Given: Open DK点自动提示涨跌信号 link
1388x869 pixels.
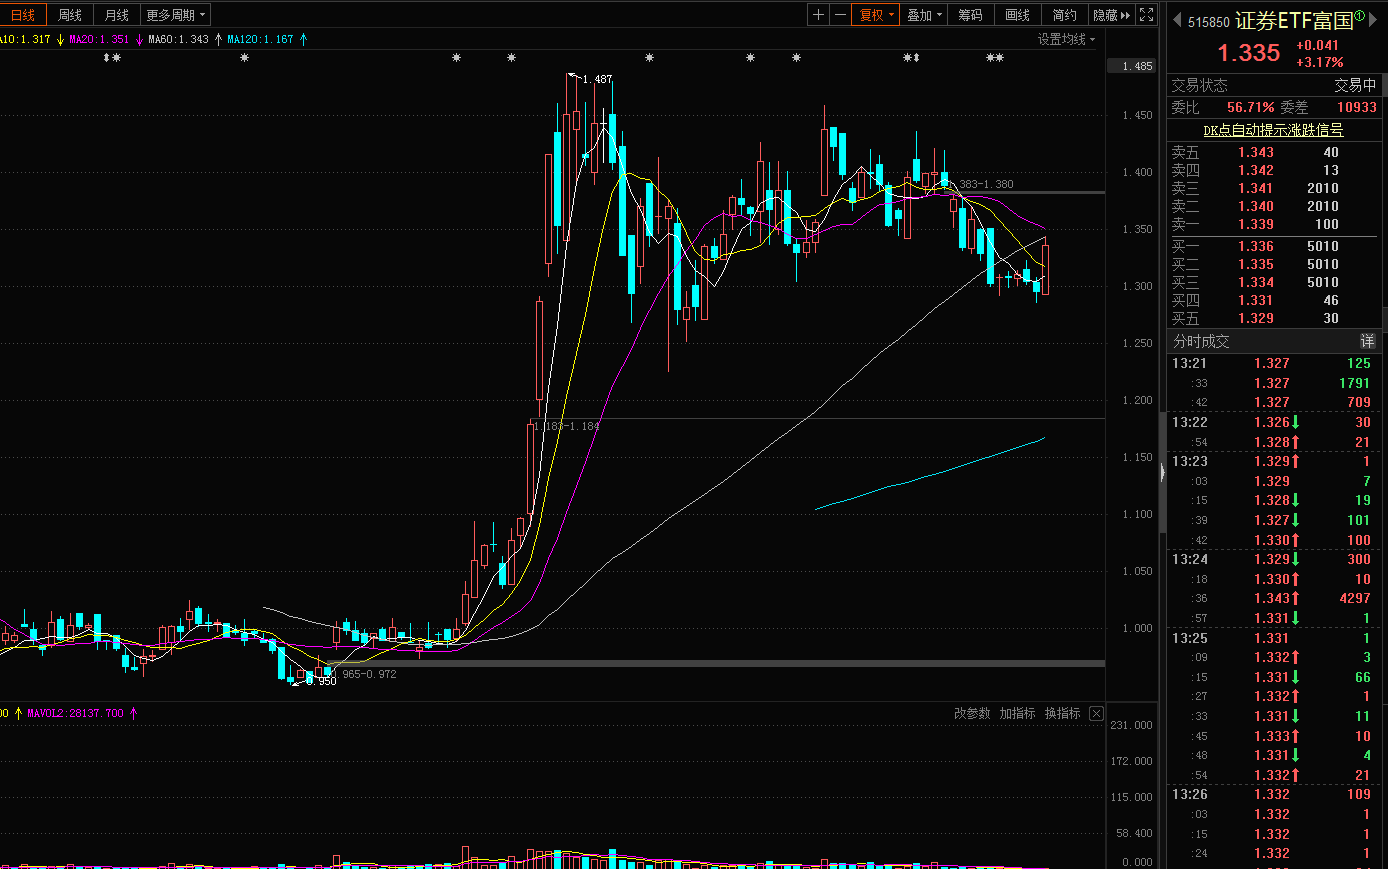Looking at the screenshot, I should (1273, 130).
